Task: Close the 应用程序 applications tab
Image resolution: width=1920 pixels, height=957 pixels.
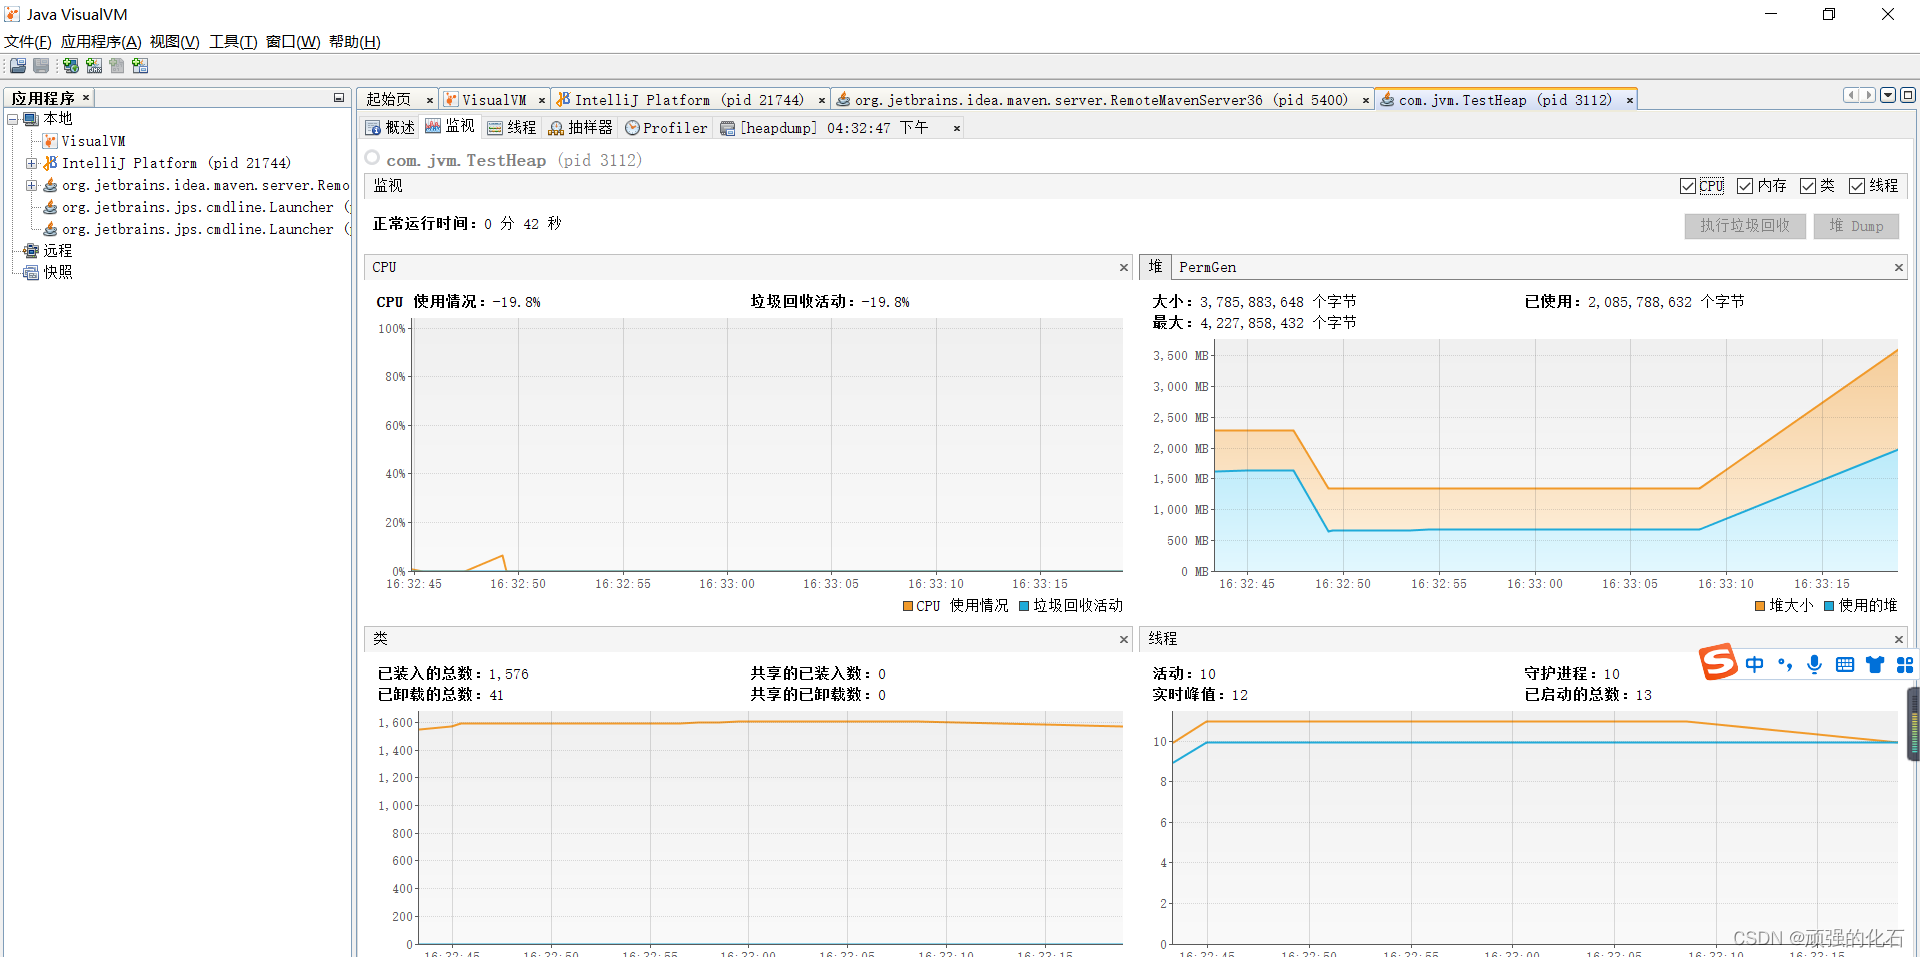Action: [86, 98]
